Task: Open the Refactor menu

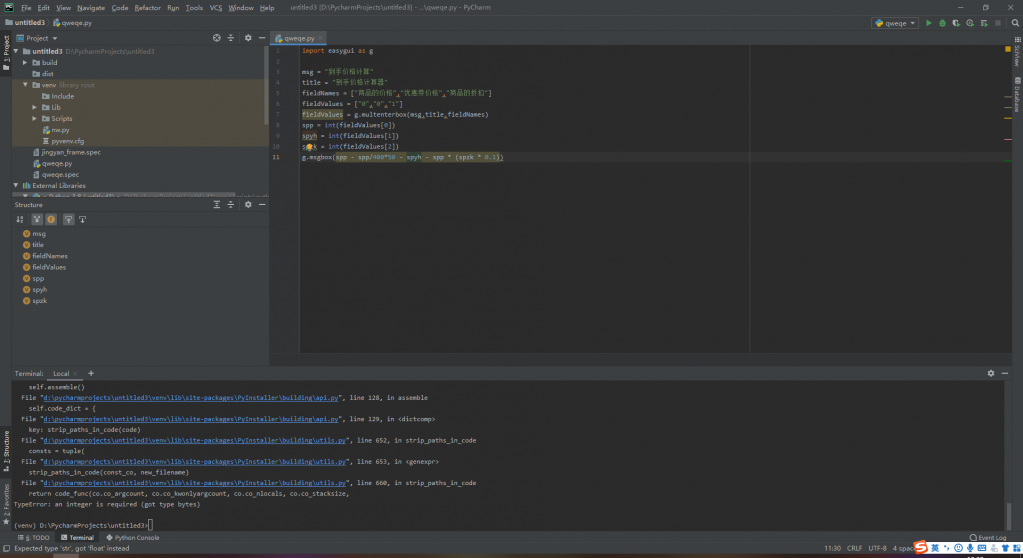Action: tap(147, 7)
